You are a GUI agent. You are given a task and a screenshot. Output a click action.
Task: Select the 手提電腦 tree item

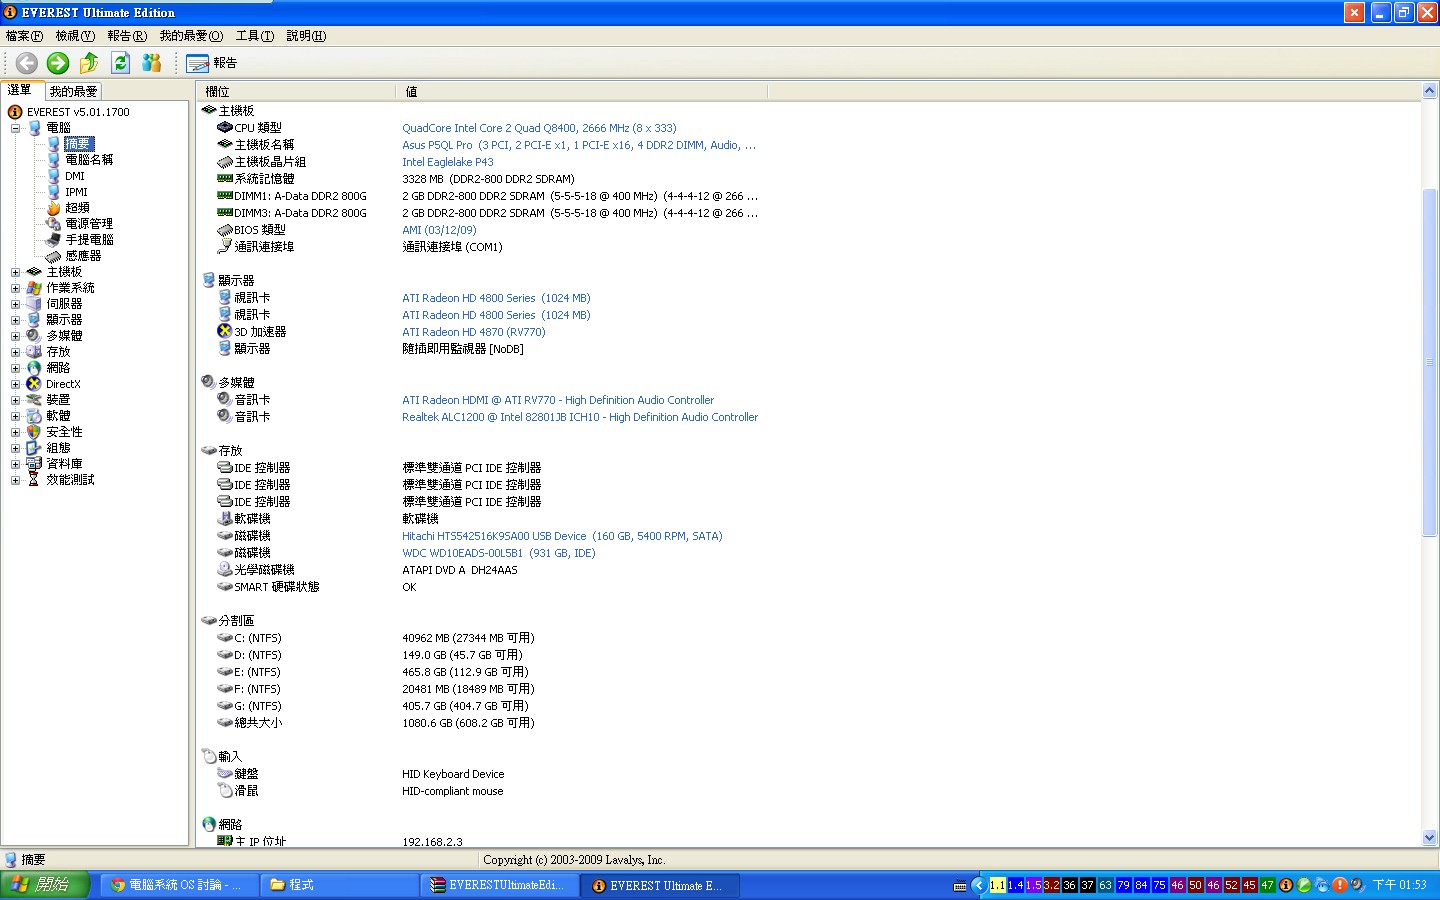[x=89, y=240]
